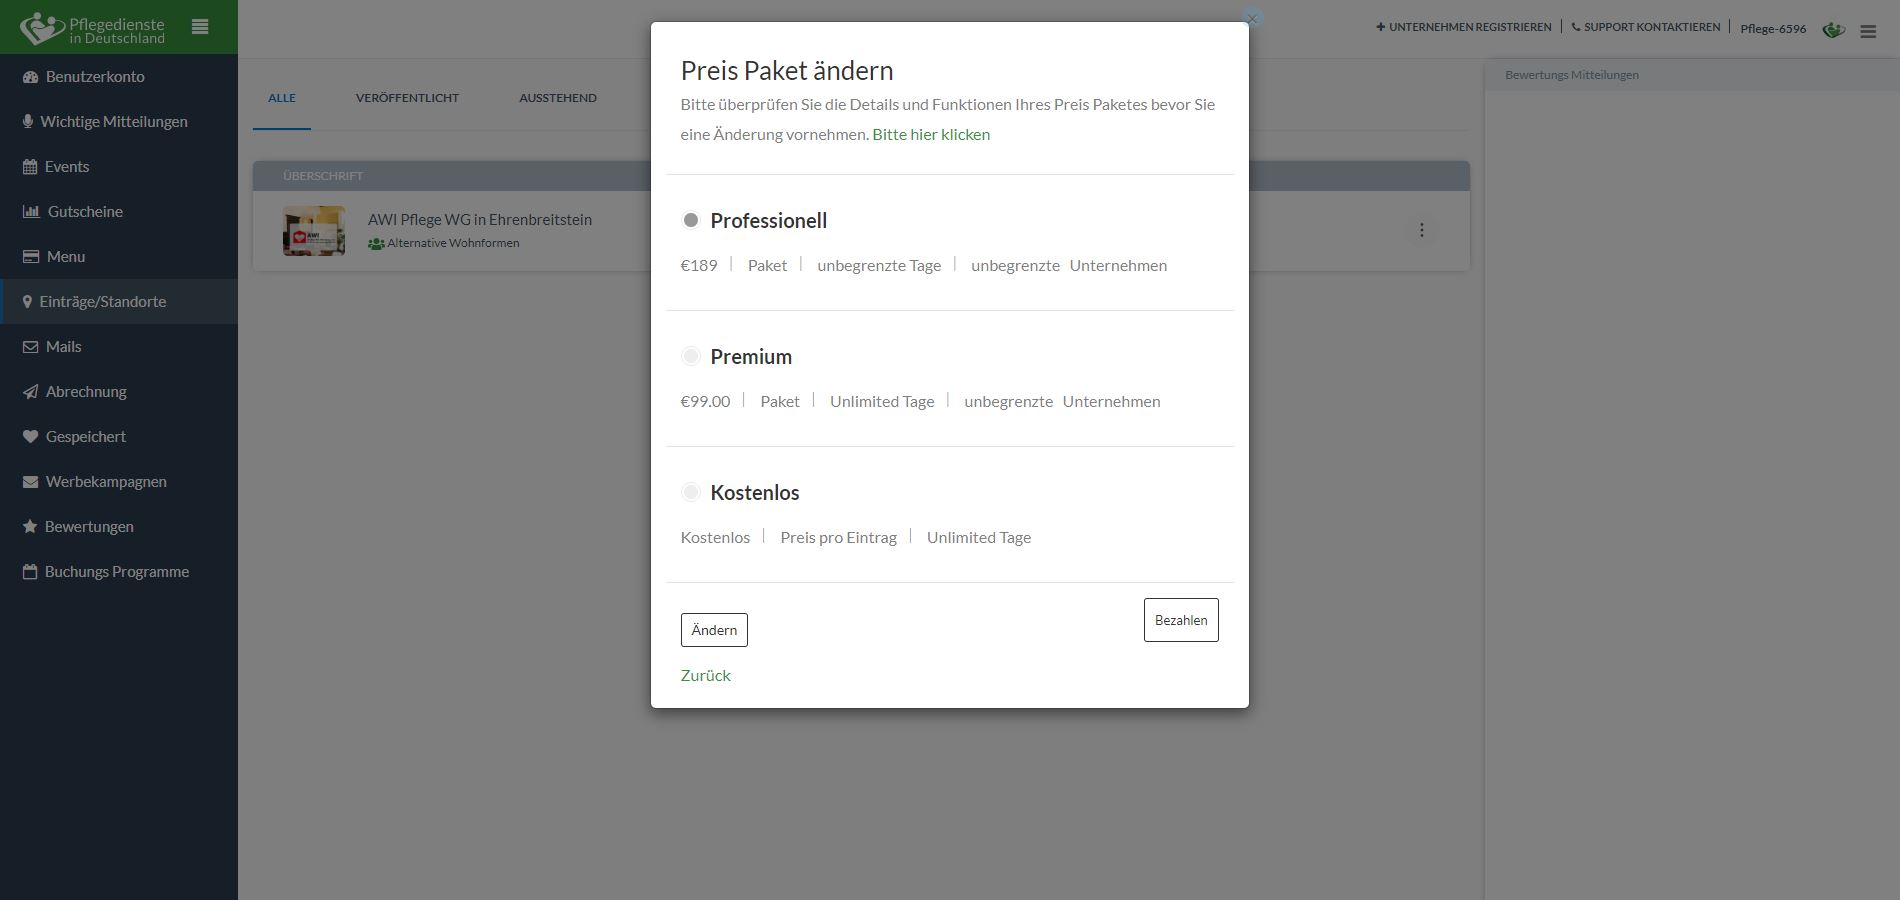
Task: Choose the Premium package radio option
Action: [690, 356]
